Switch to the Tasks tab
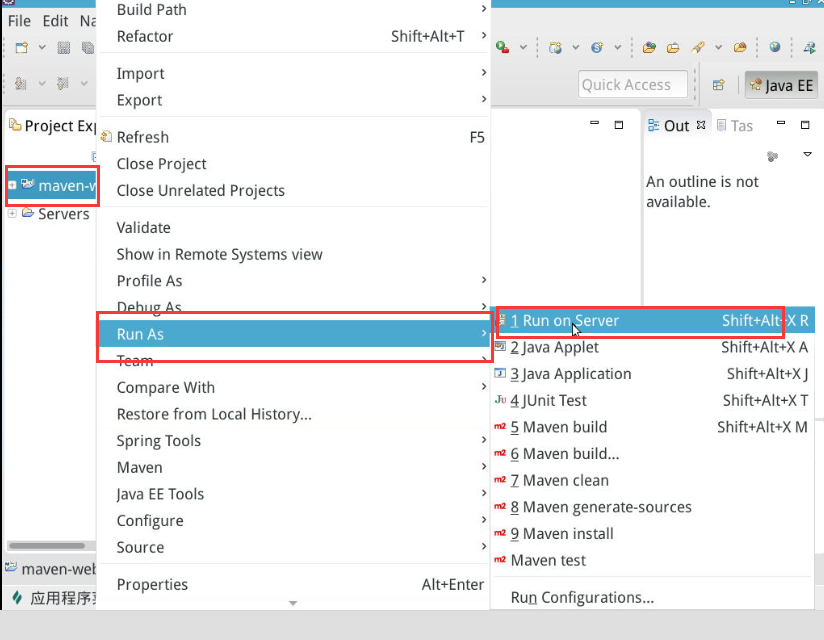 [x=741, y=125]
